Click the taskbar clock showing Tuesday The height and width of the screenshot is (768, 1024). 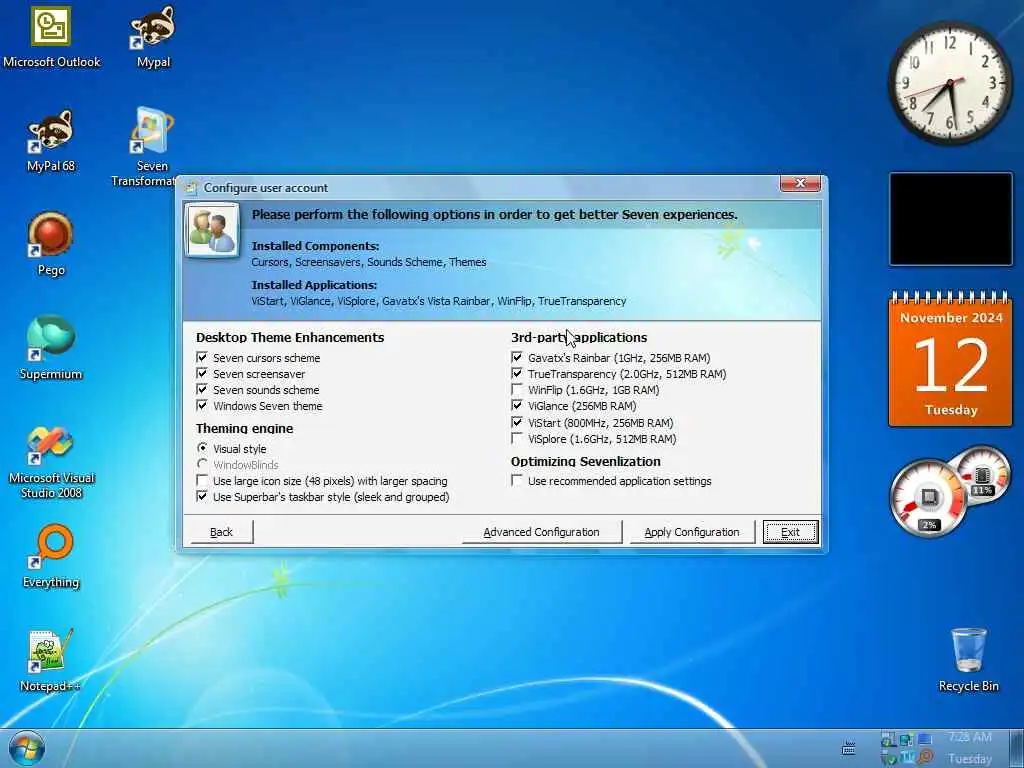[x=970, y=748]
